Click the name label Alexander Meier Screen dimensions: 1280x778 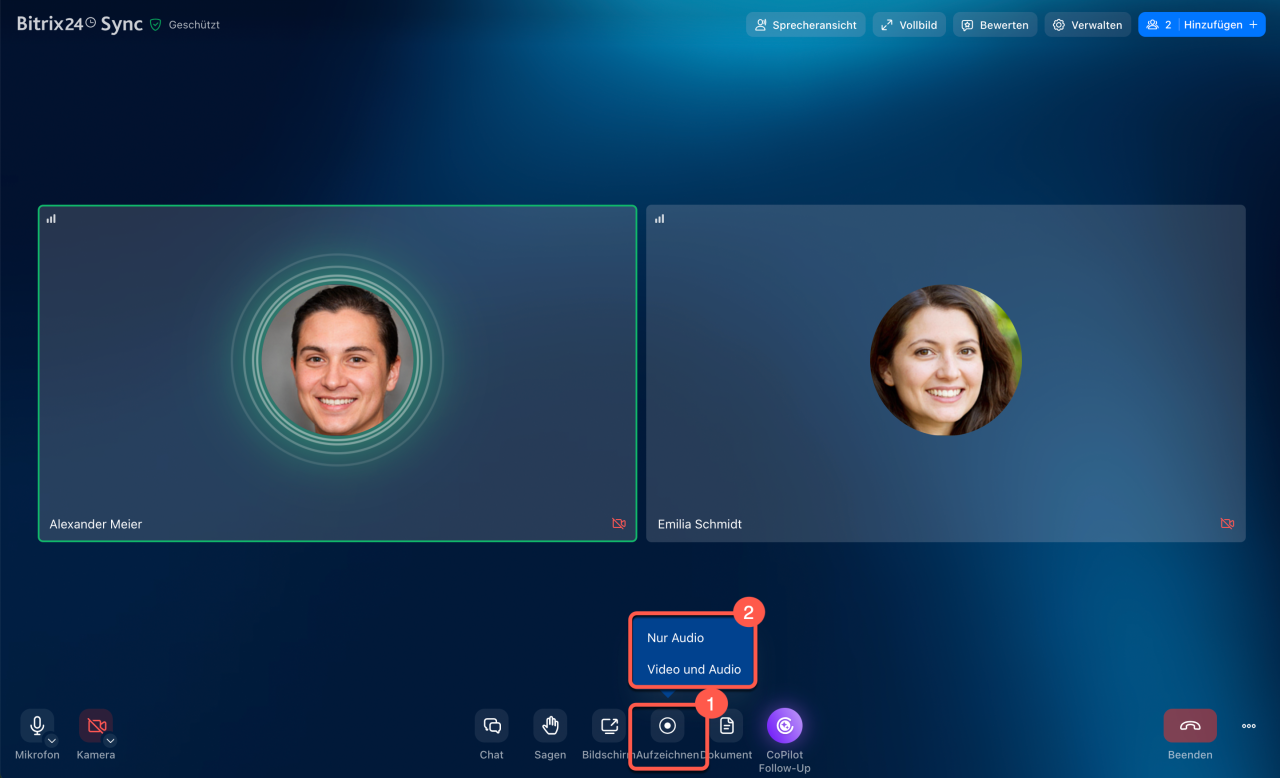96,524
